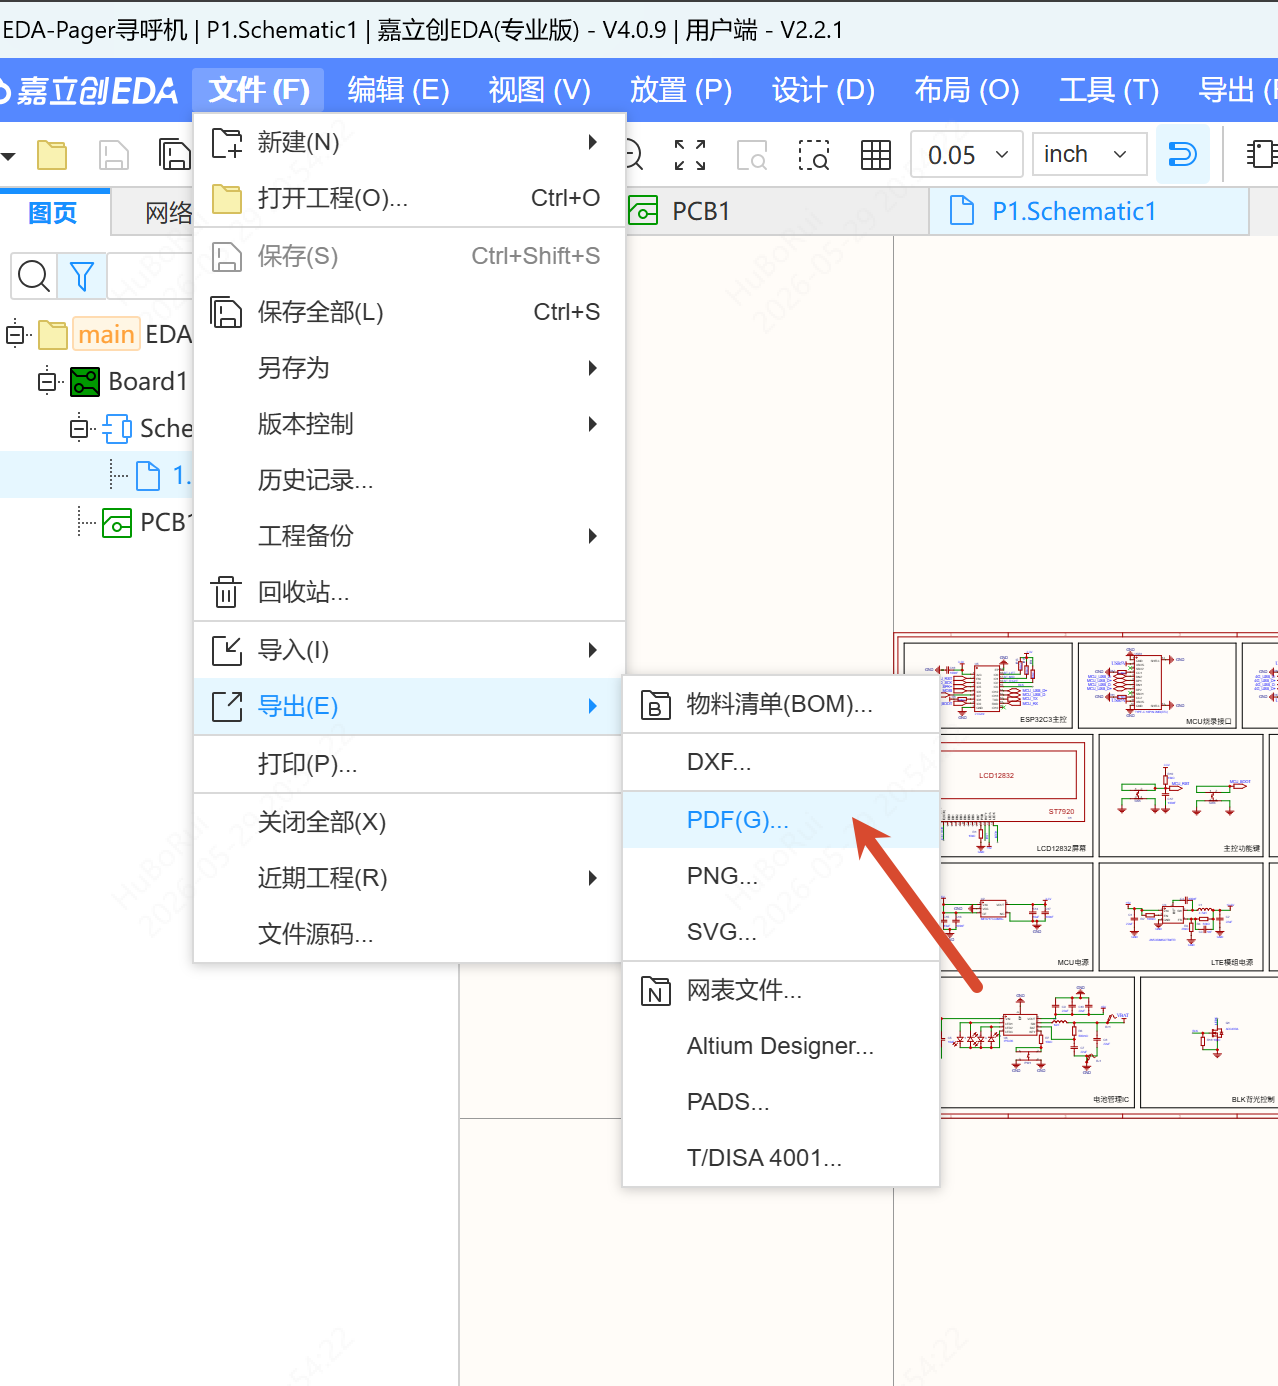Image resolution: width=1278 pixels, height=1386 pixels.
Task: Expand the 近期工程(R) submenu
Action: pyautogui.click(x=409, y=878)
